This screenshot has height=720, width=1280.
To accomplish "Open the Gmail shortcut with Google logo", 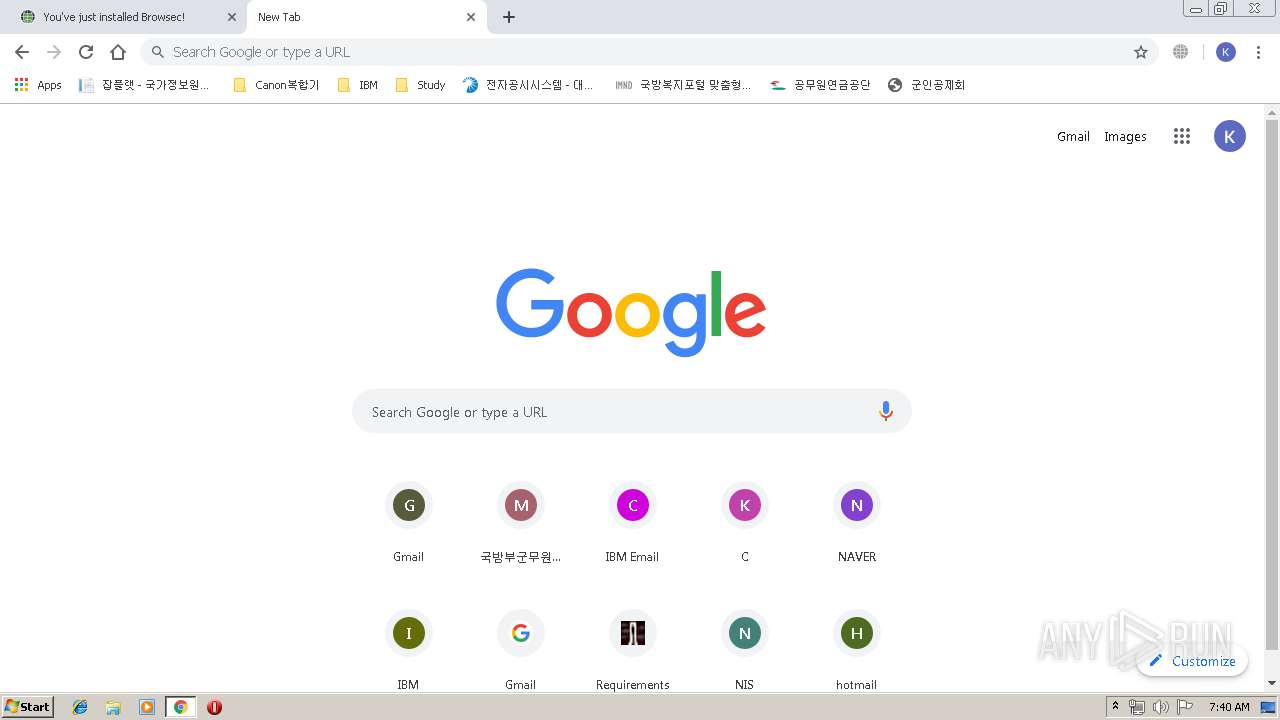I will click(x=520, y=650).
